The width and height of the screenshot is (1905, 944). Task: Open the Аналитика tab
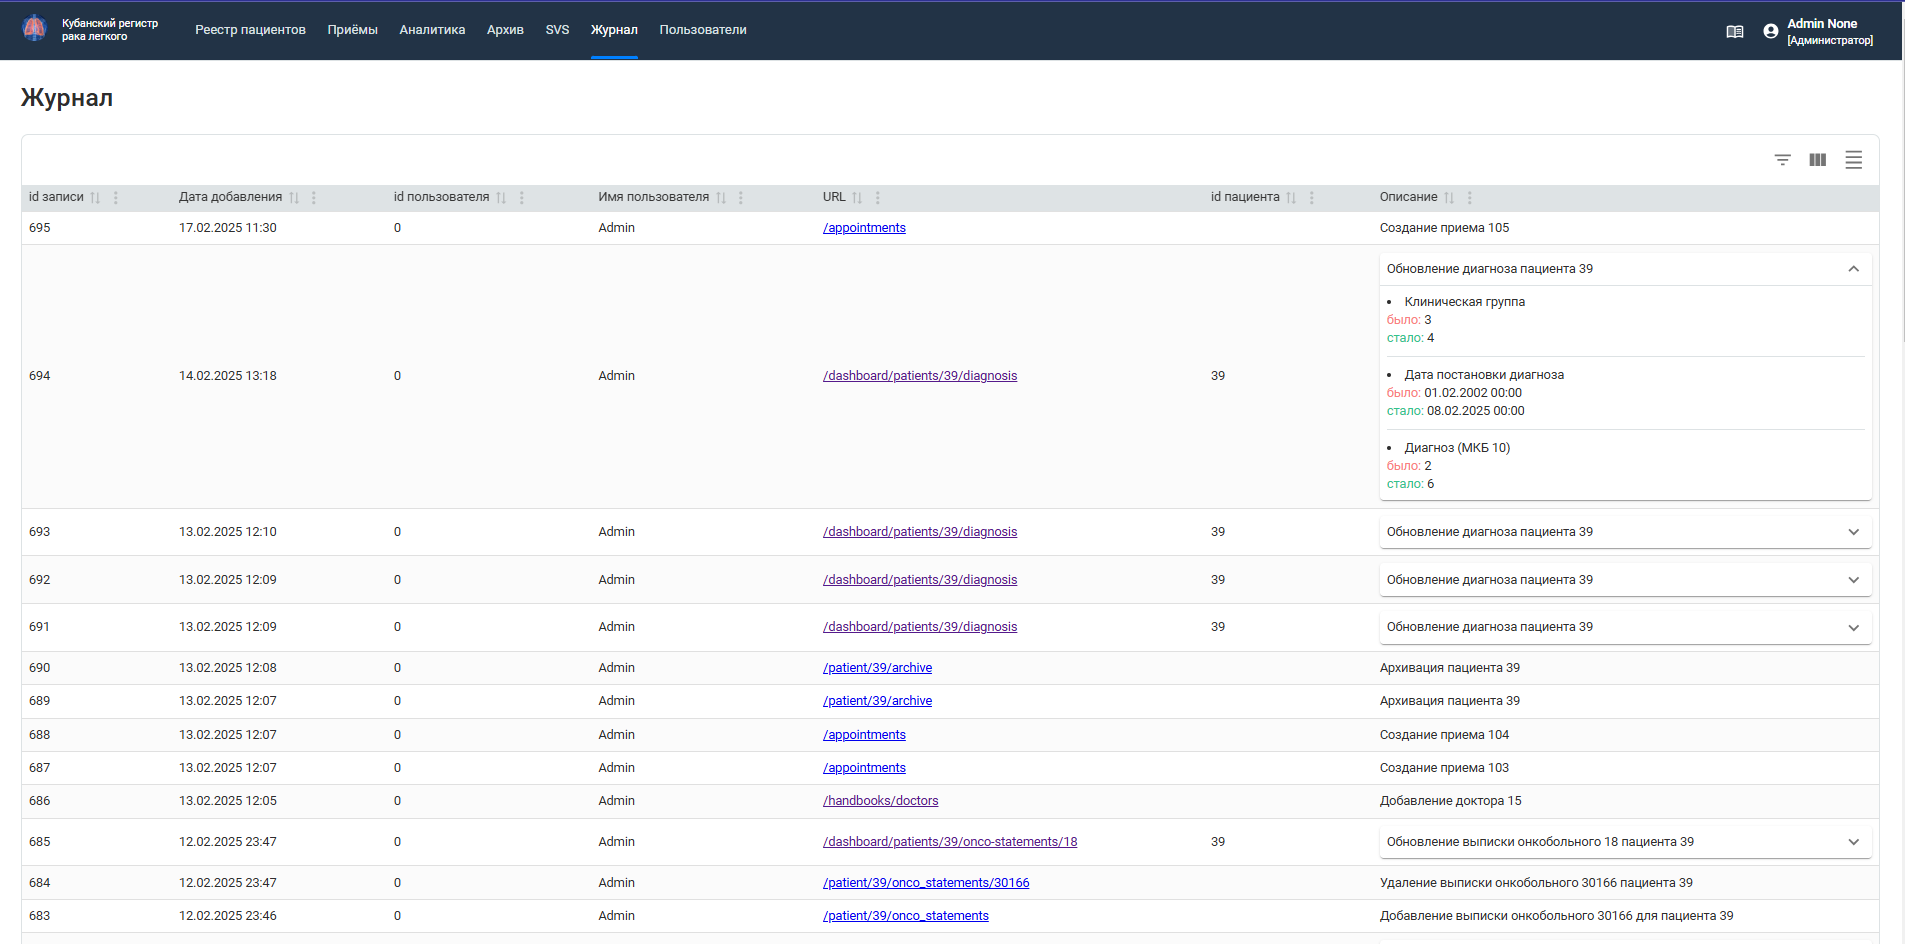click(x=432, y=30)
